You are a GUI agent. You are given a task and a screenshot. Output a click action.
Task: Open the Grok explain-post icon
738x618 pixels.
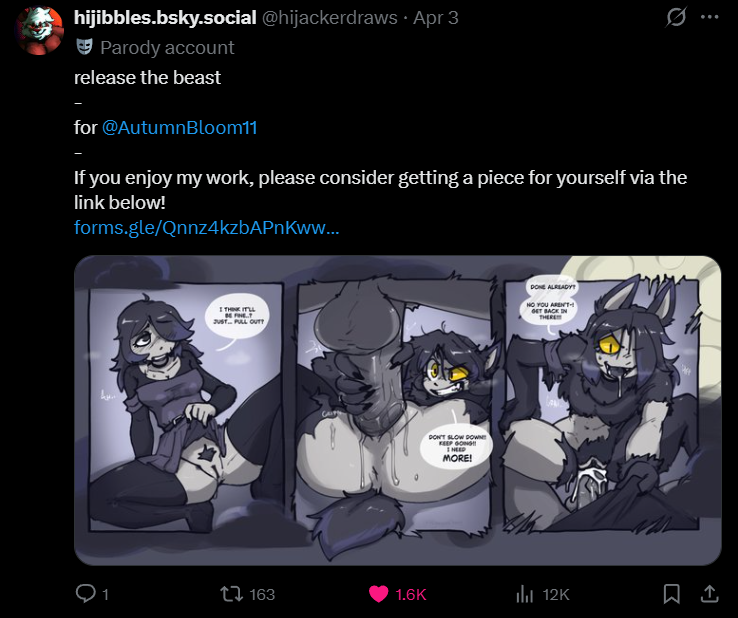click(x=676, y=17)
